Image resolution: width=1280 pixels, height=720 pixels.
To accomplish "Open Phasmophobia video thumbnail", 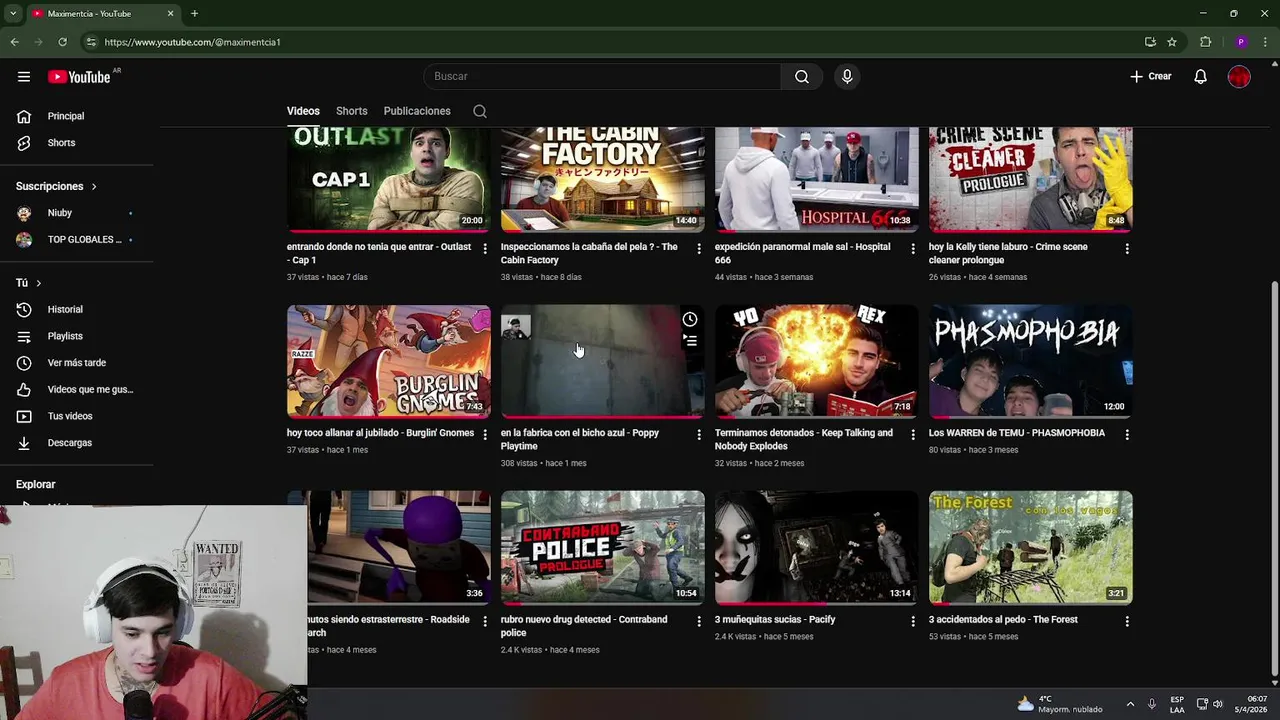I will 1031,361.
